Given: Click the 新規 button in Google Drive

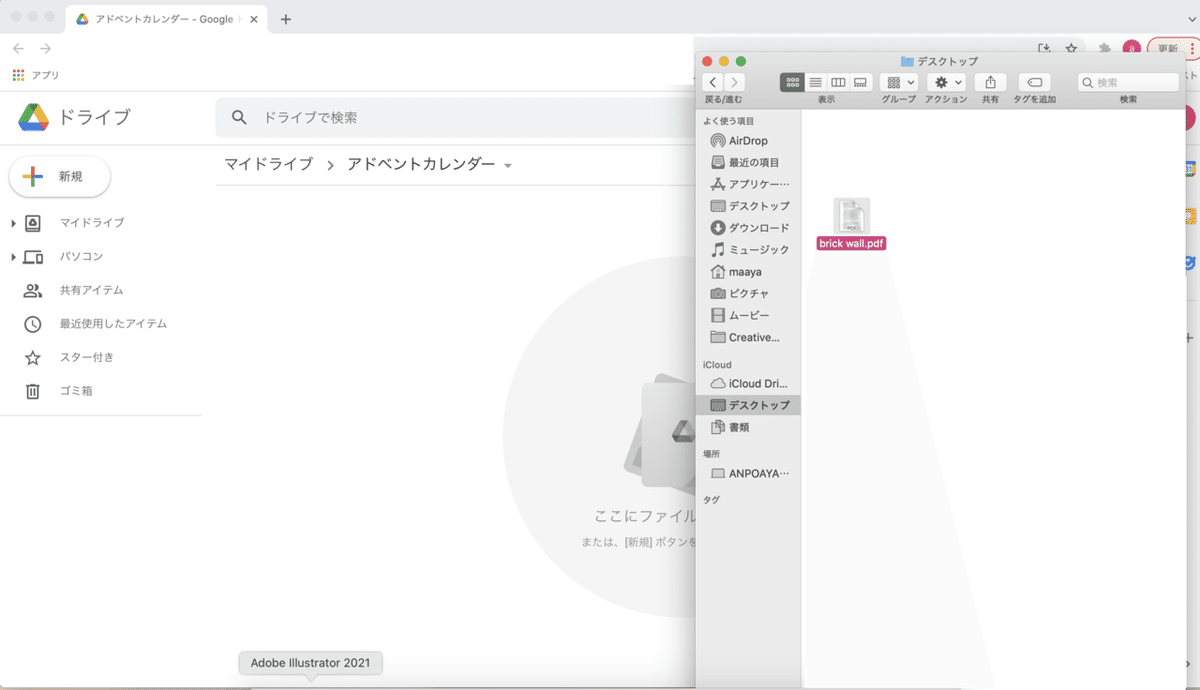Looking at the screenshot, I should (x=59, y=176).
